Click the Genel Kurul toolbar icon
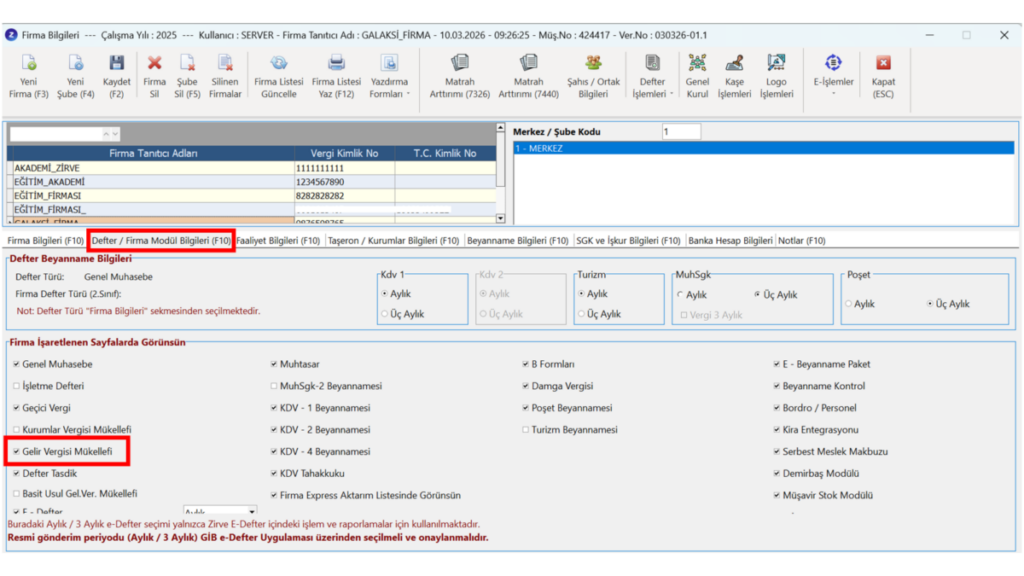 coord(697,76)
